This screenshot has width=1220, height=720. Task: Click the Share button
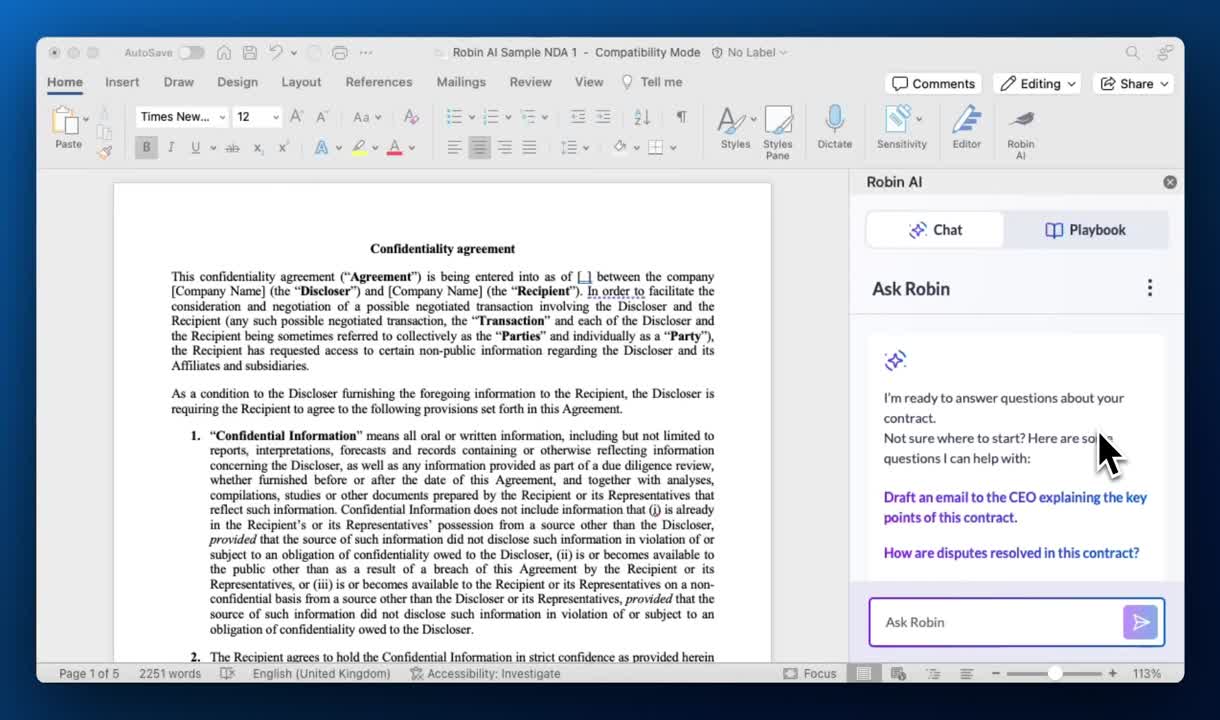pyautogui.click(x=1134, y=84)
